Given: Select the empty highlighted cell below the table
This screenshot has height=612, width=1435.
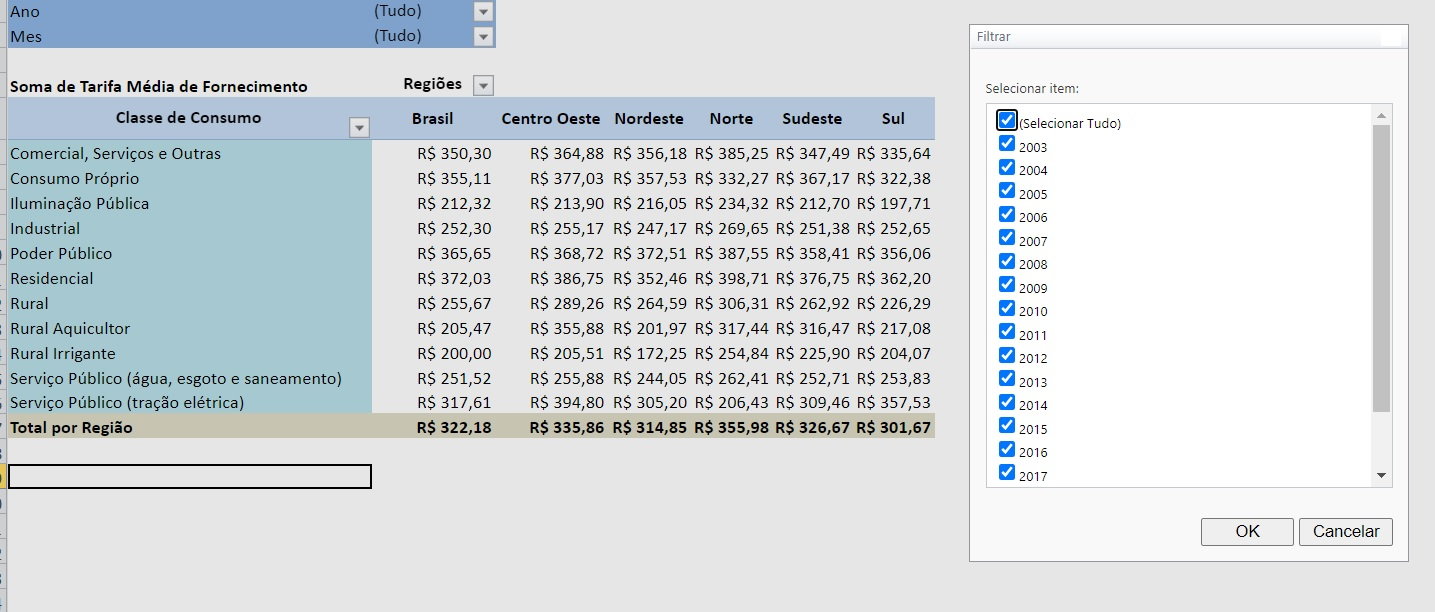Looking at the screenshot, I should pos(190,477).
